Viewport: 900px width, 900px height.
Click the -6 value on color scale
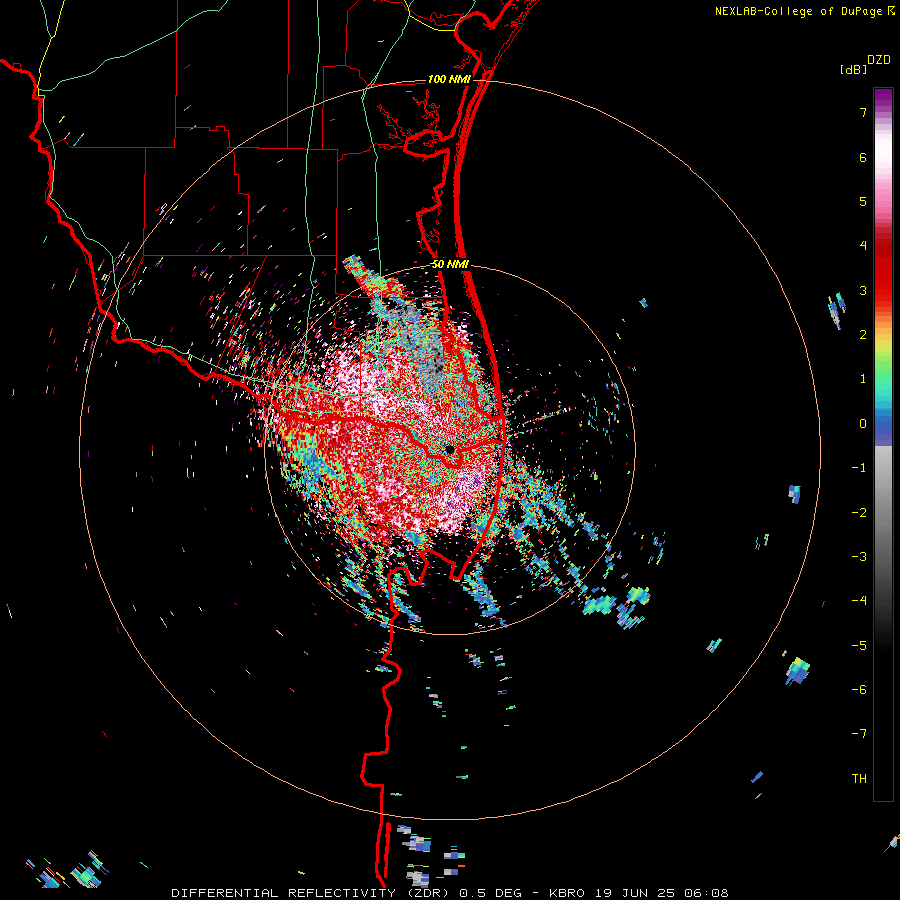[859, 689]
